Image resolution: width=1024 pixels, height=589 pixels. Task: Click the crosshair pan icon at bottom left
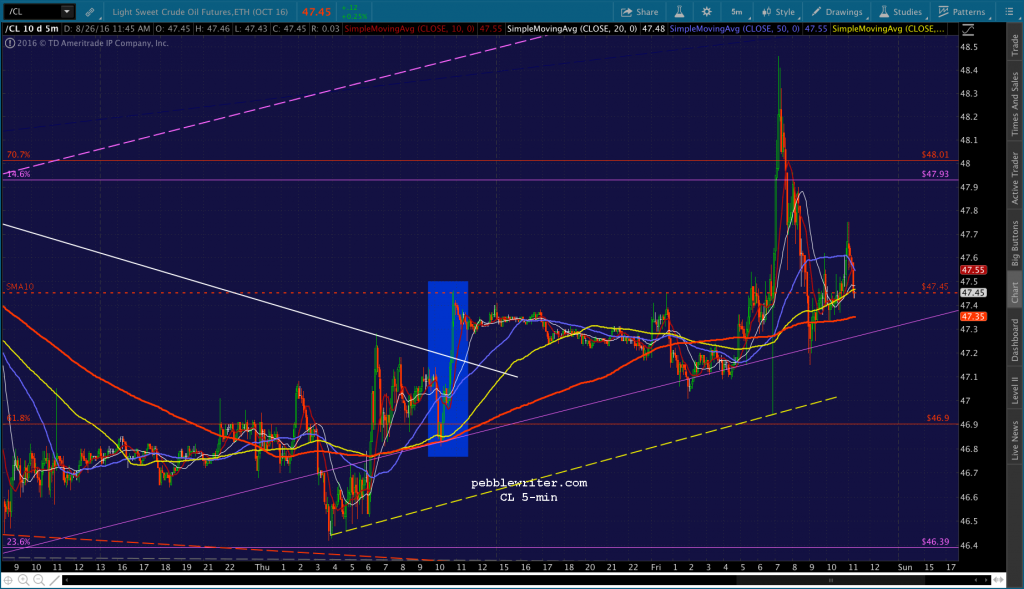pos(8,580)
